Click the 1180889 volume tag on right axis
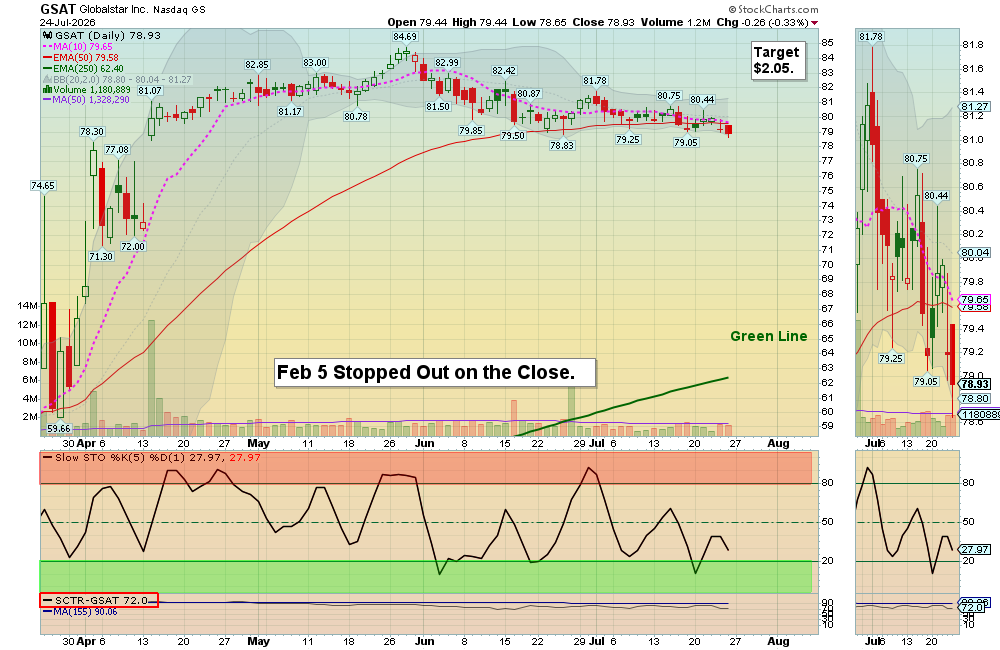This screenshot has width=1000, height=650. (x=979, y=414)
